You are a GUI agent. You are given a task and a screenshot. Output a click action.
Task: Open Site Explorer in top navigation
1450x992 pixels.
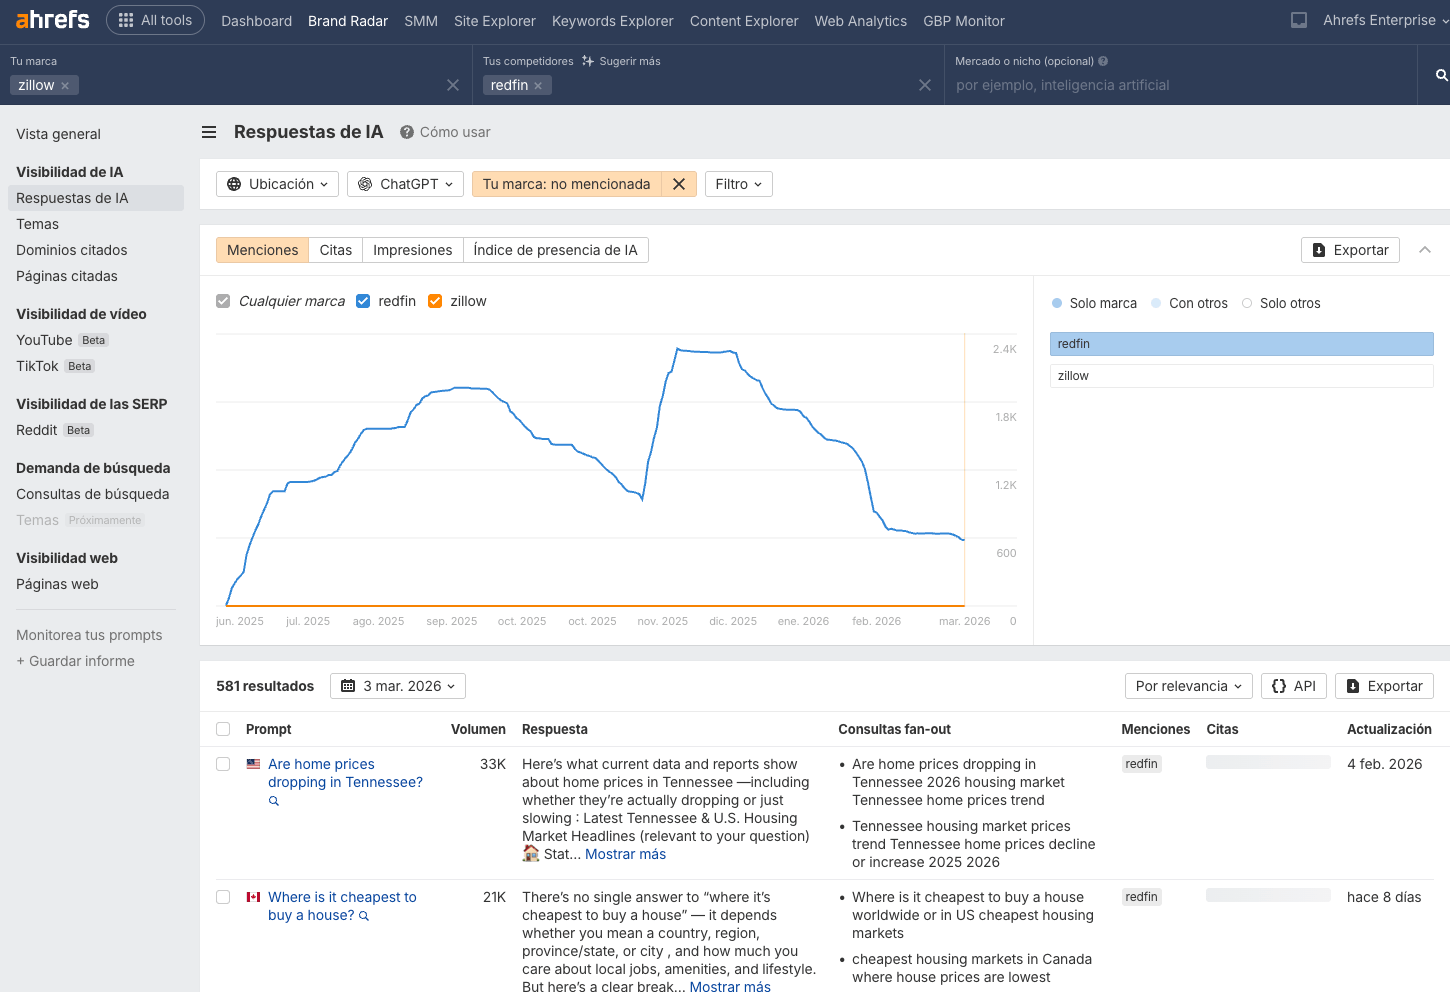(494, 21)
